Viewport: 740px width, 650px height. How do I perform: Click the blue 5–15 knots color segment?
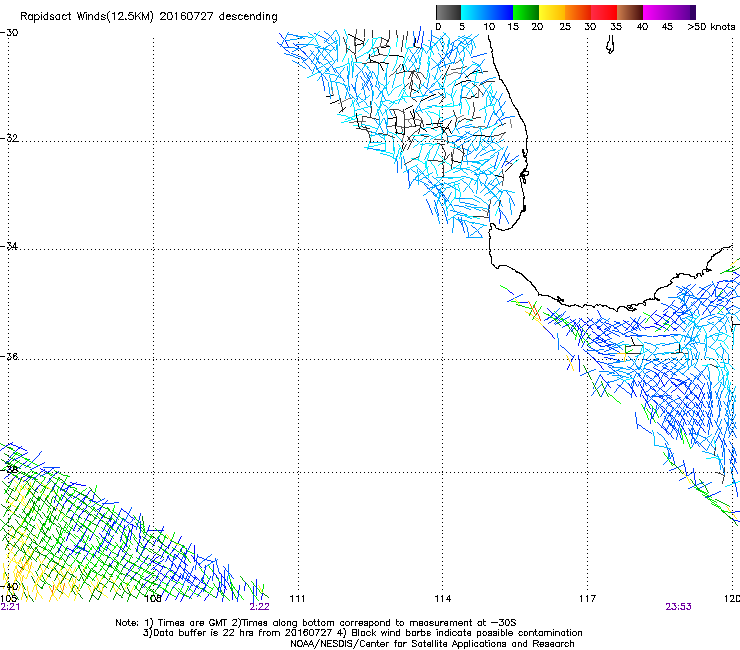tap(487, 12)
